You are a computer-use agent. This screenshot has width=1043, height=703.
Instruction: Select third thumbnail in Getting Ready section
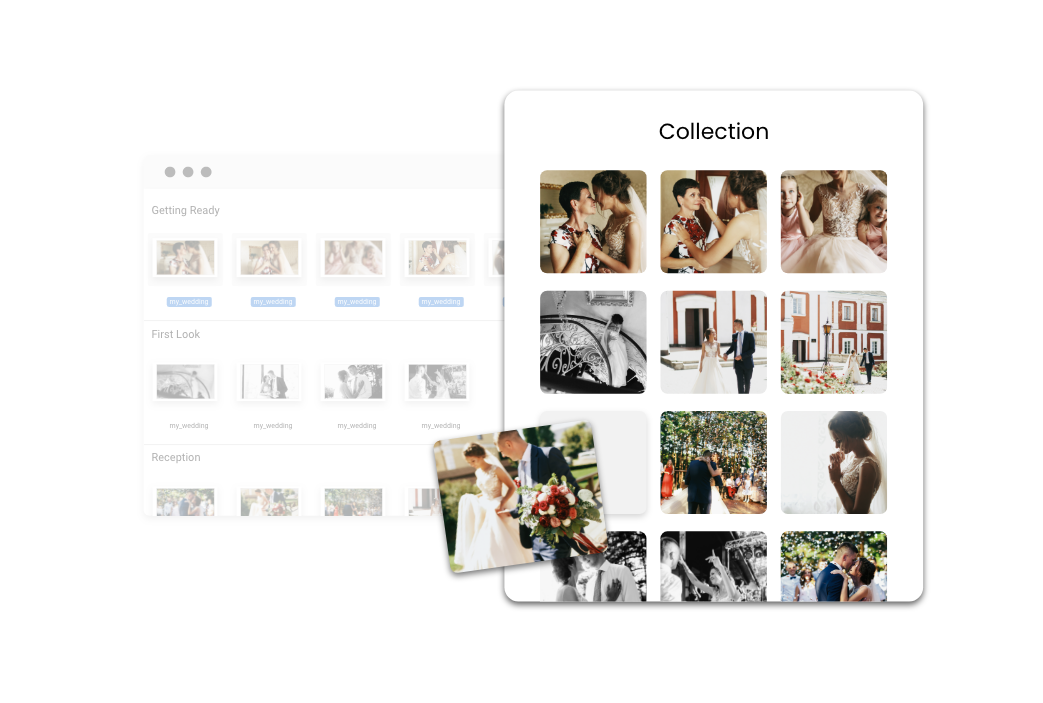coord(353,258)
